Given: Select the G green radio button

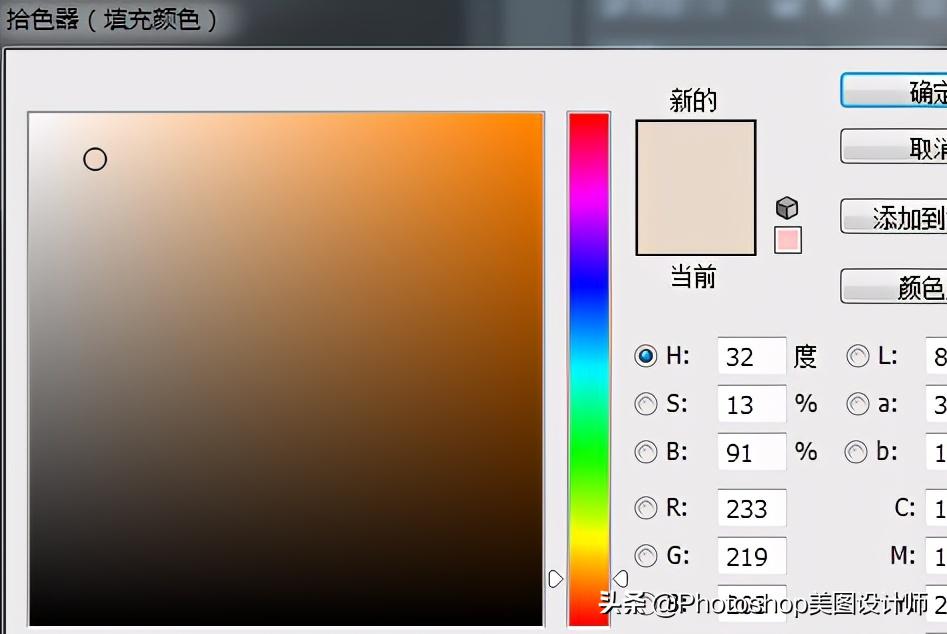Looking at the screenshot, I should [x=646, y=556].
